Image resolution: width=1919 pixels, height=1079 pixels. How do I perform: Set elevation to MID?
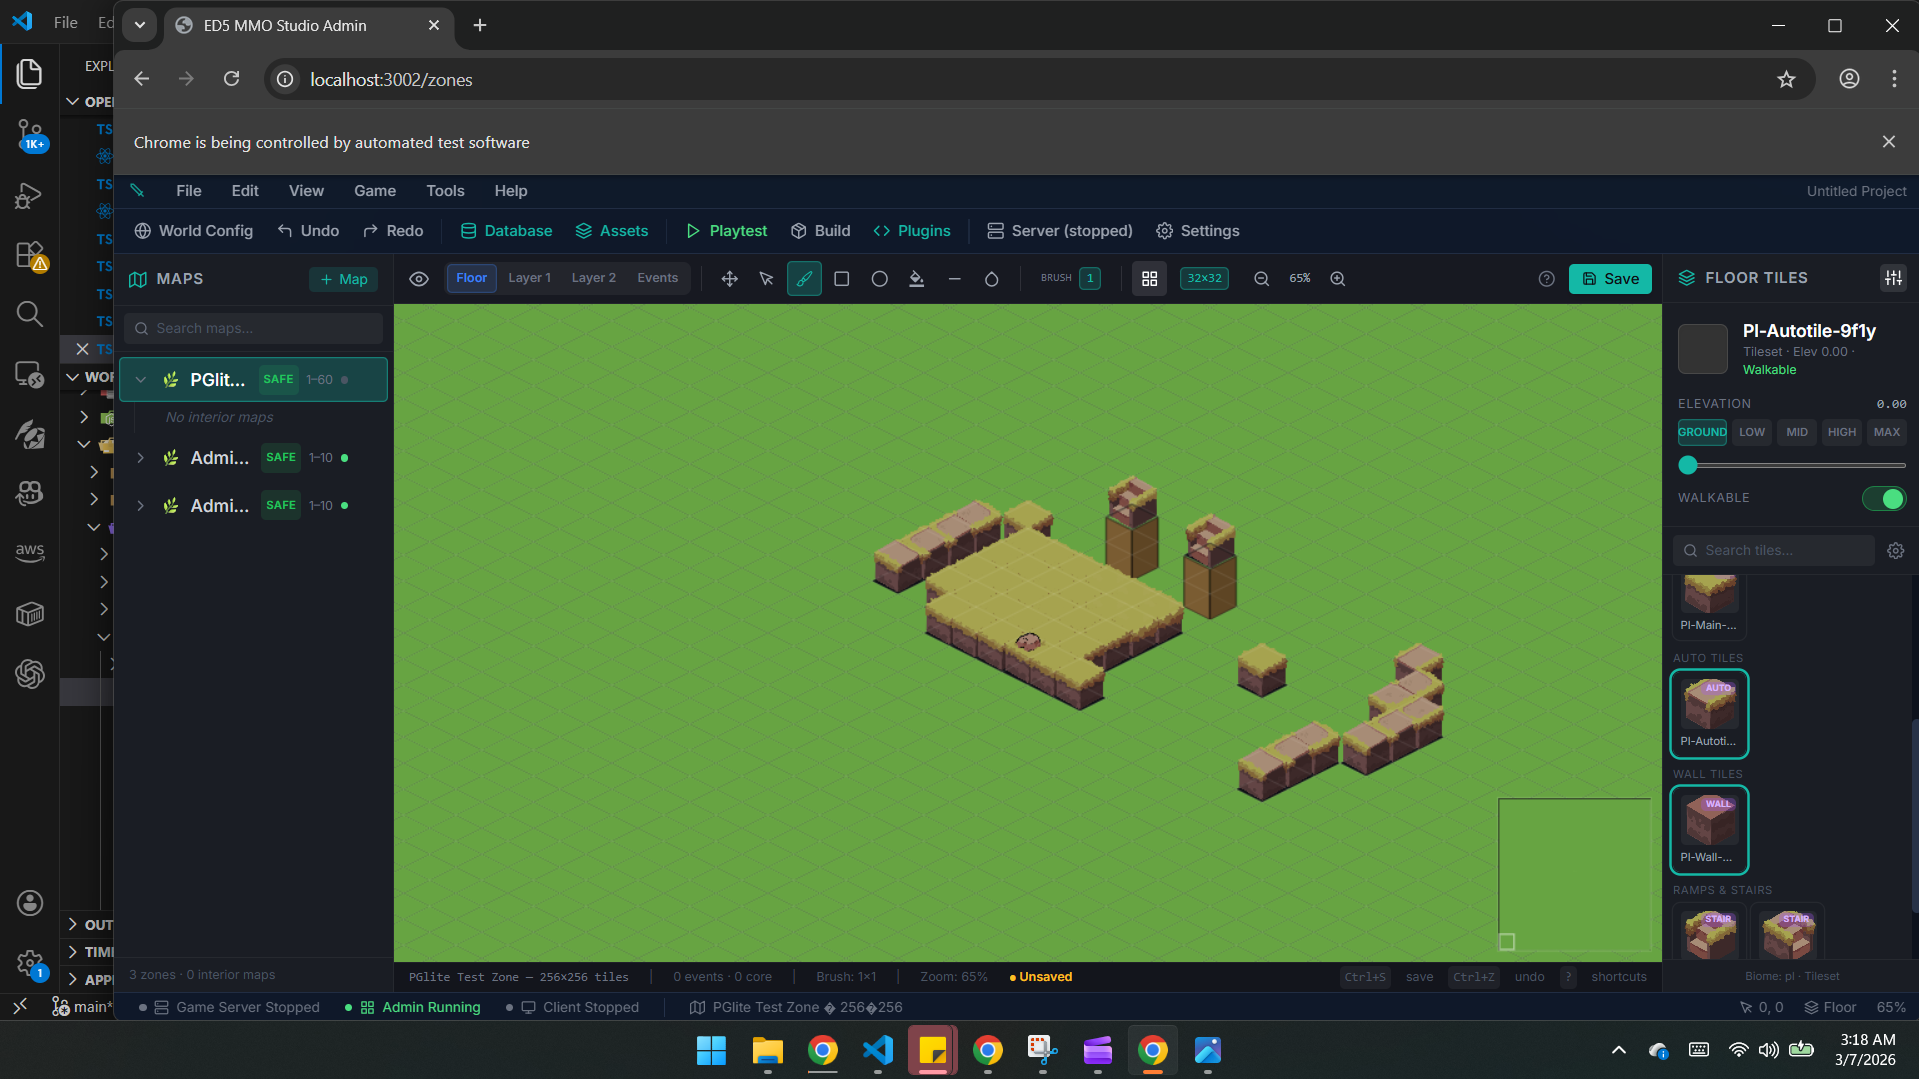click(x=1797, y=432)
